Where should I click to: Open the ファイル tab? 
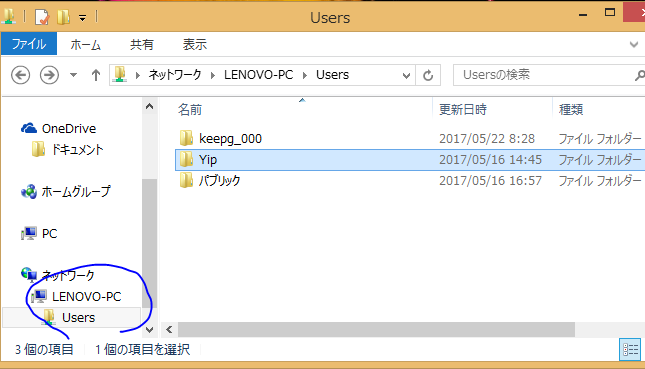29,44
